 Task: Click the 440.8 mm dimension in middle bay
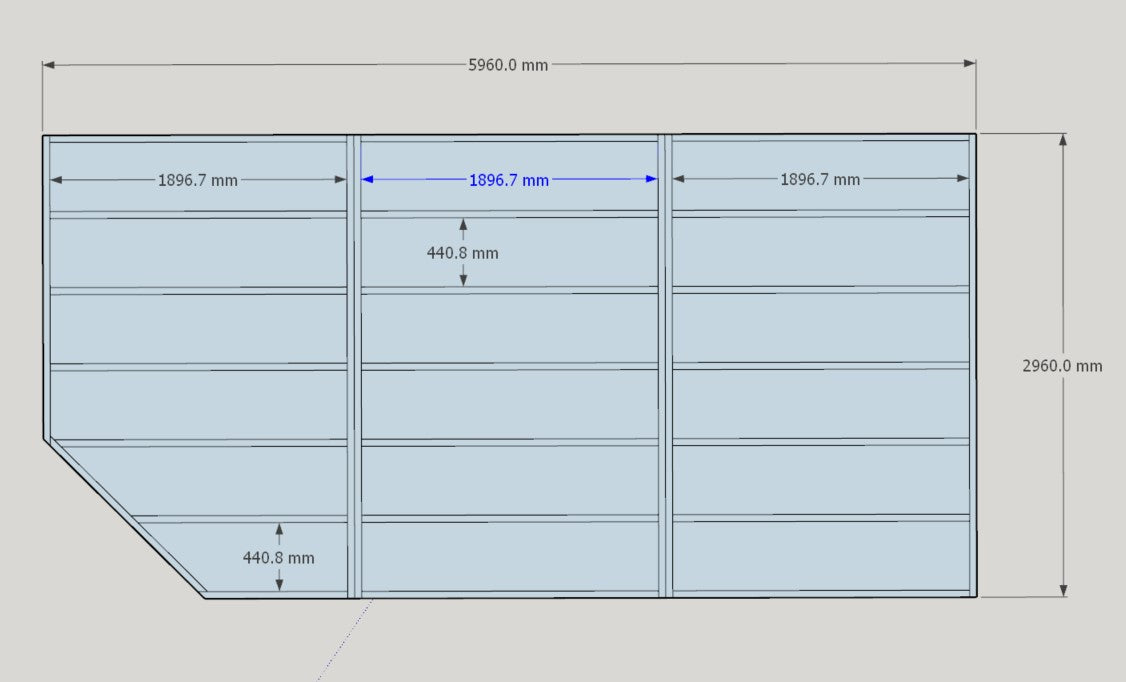click(462, 253)
